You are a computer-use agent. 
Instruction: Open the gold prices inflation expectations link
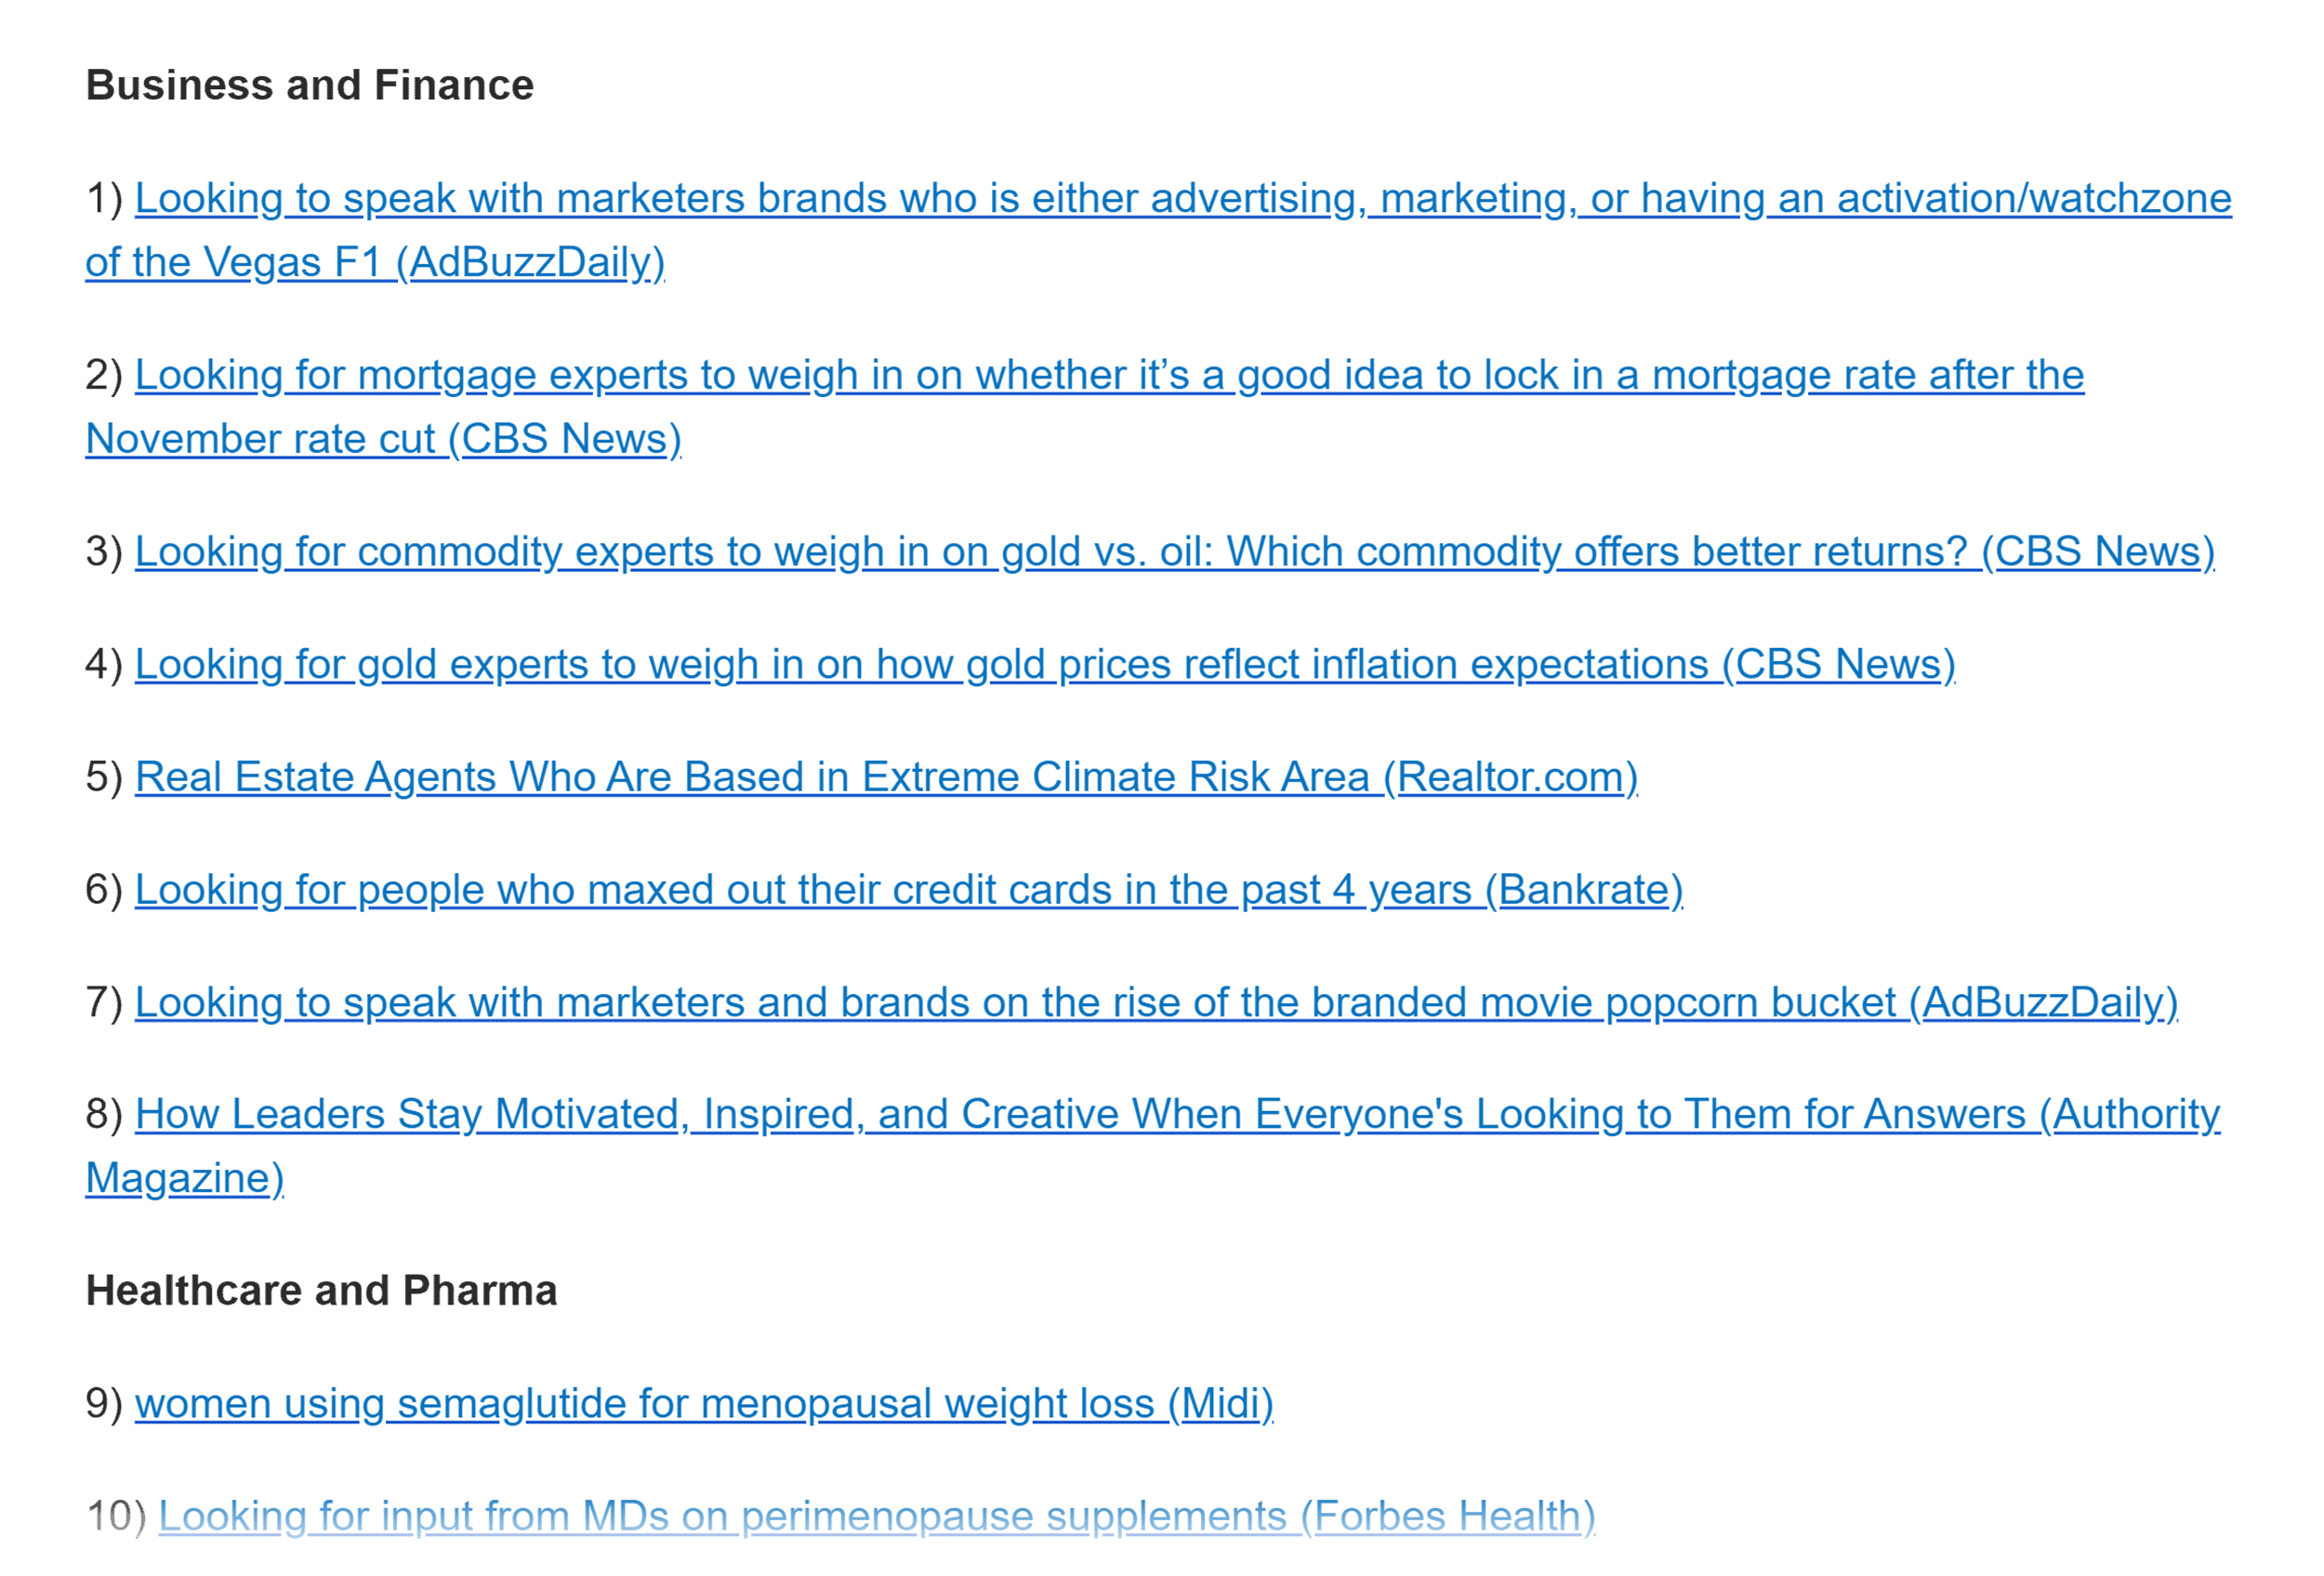tap(1044, 665)
